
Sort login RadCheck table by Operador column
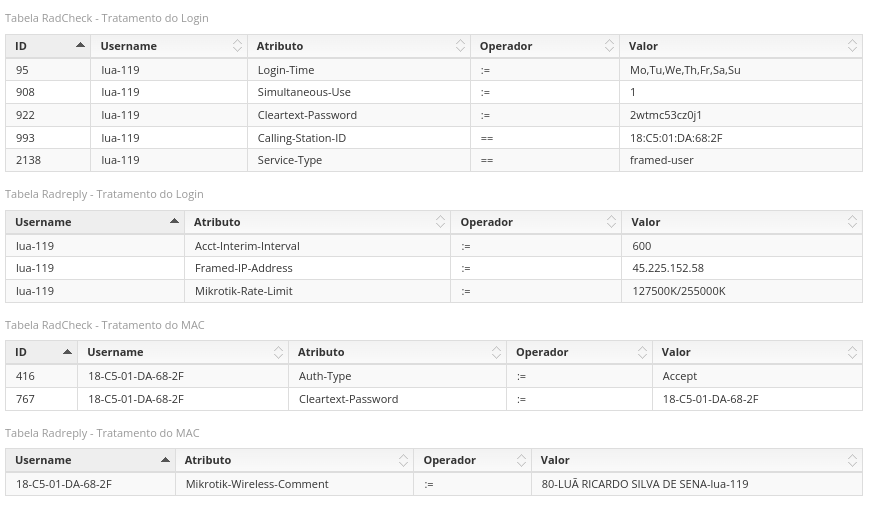tap(545, 46)
